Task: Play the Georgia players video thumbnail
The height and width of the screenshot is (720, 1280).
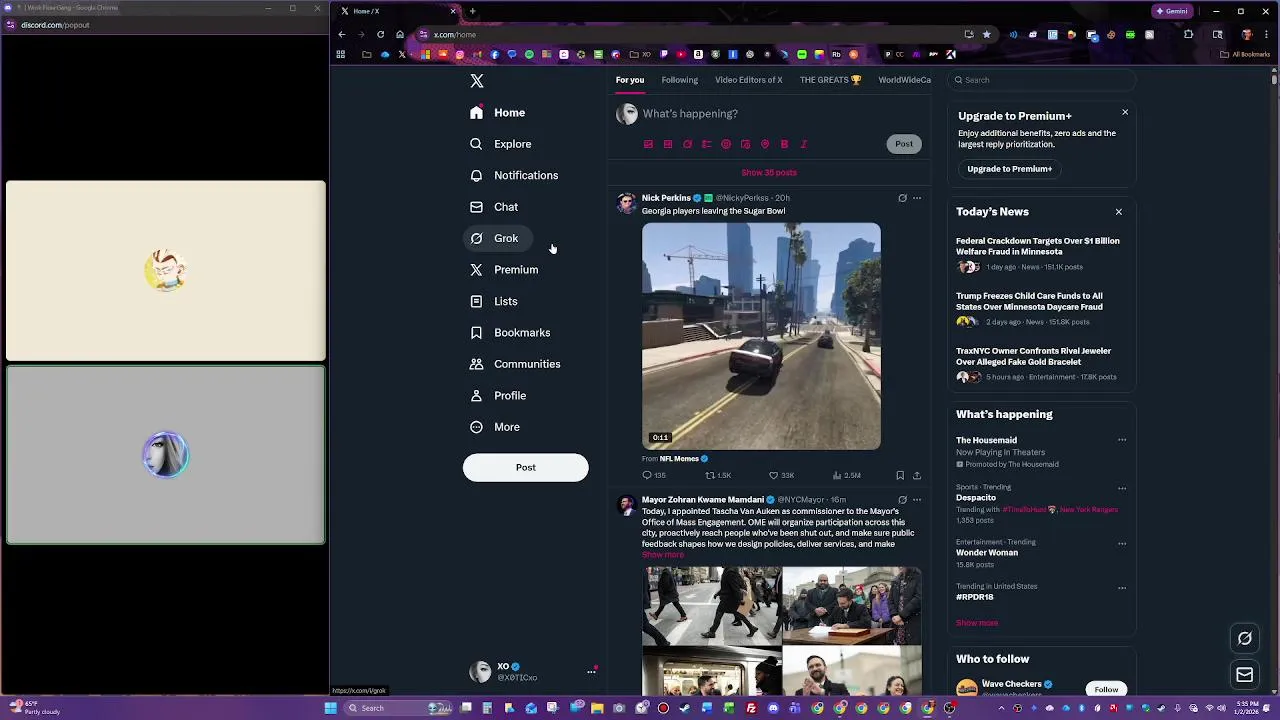Action: (x=761, y=336)
